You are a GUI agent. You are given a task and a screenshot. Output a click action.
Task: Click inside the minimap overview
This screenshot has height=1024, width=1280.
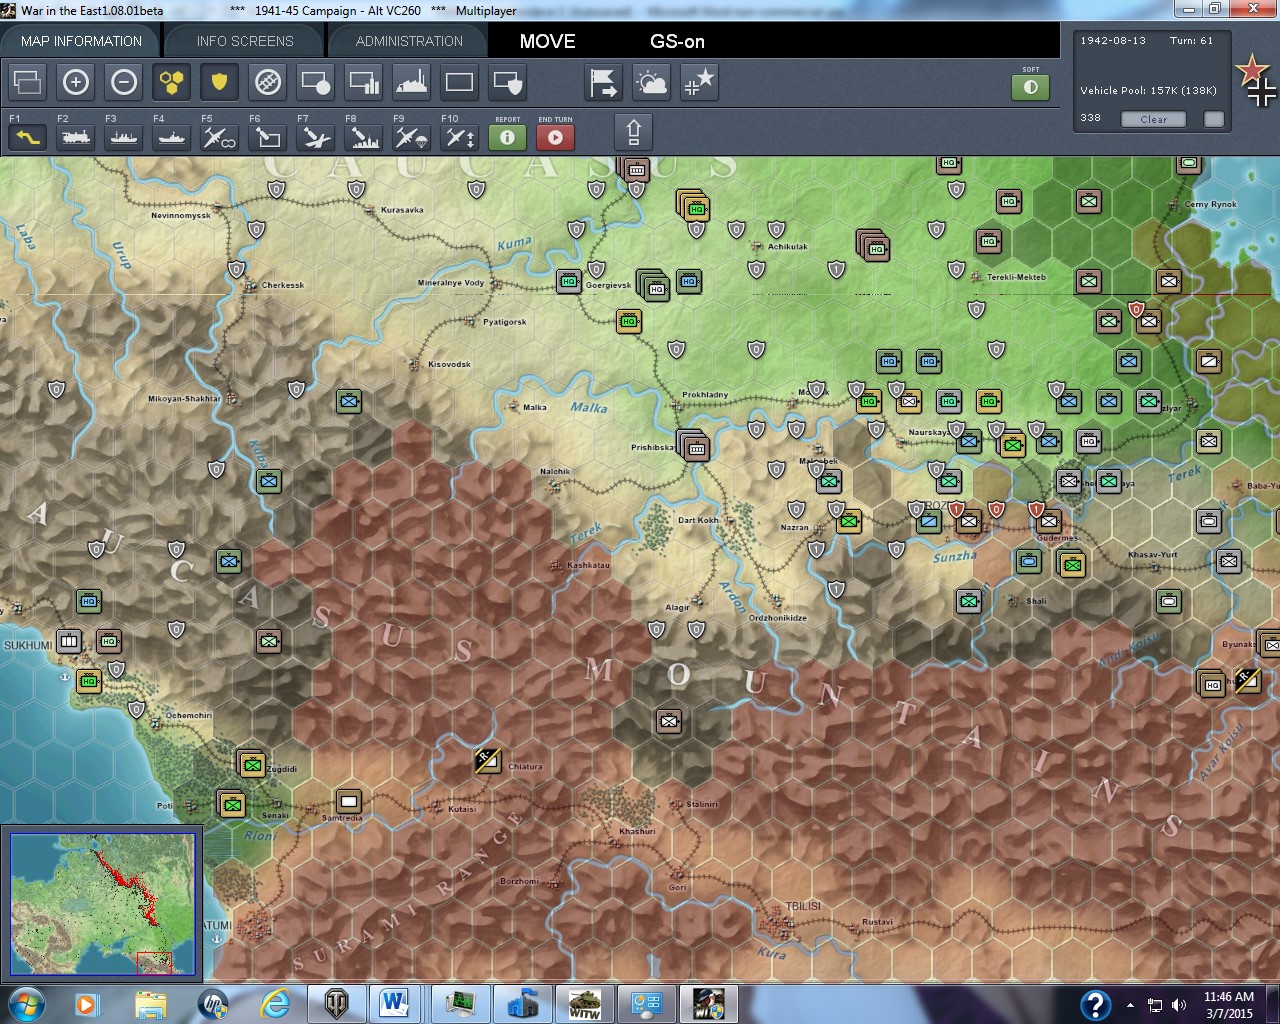point(103,903)
